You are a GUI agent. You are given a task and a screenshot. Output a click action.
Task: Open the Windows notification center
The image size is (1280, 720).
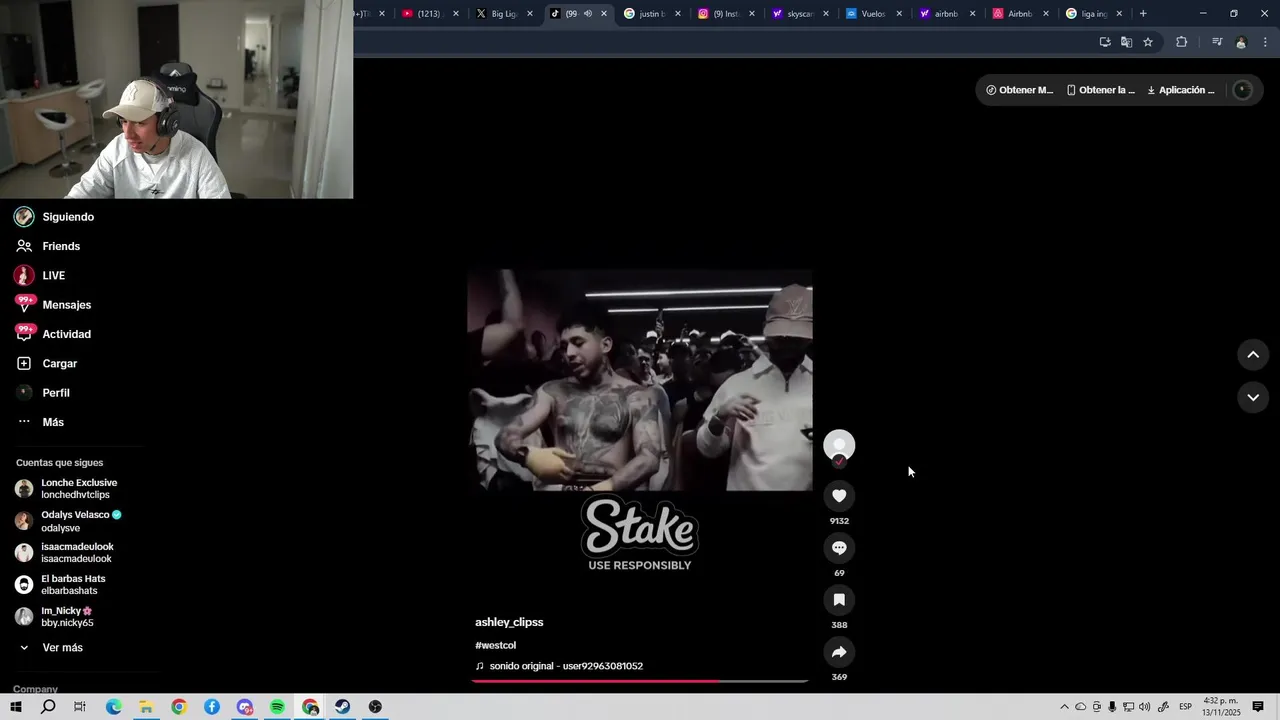[1258, 707]
